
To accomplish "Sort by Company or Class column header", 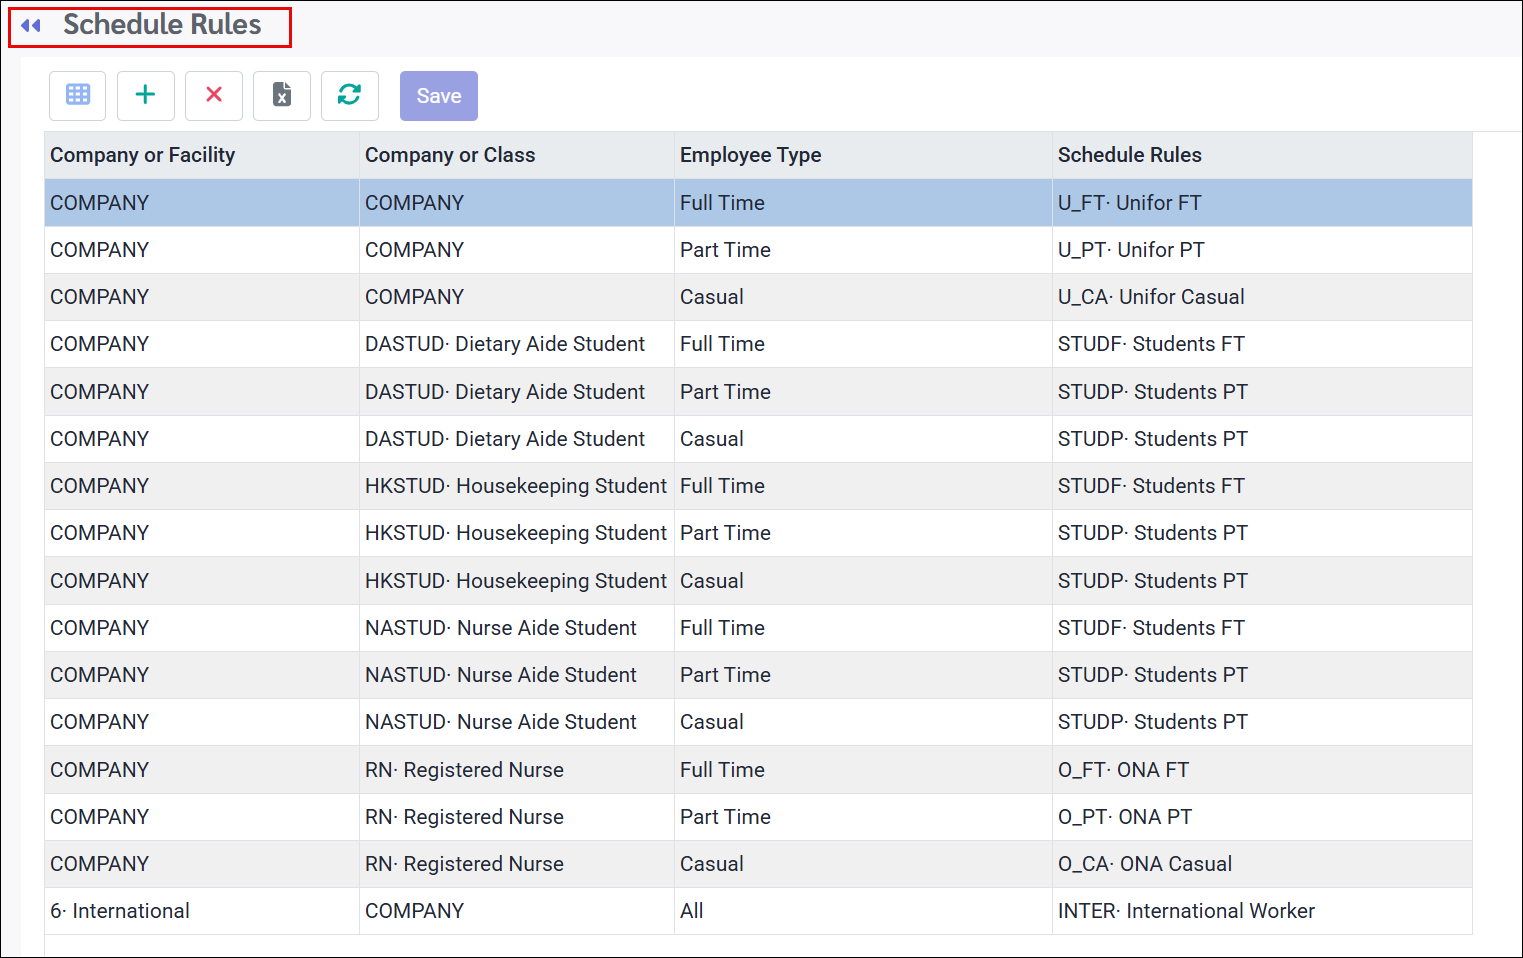I will pyautogui.click(x=450, y=155).
